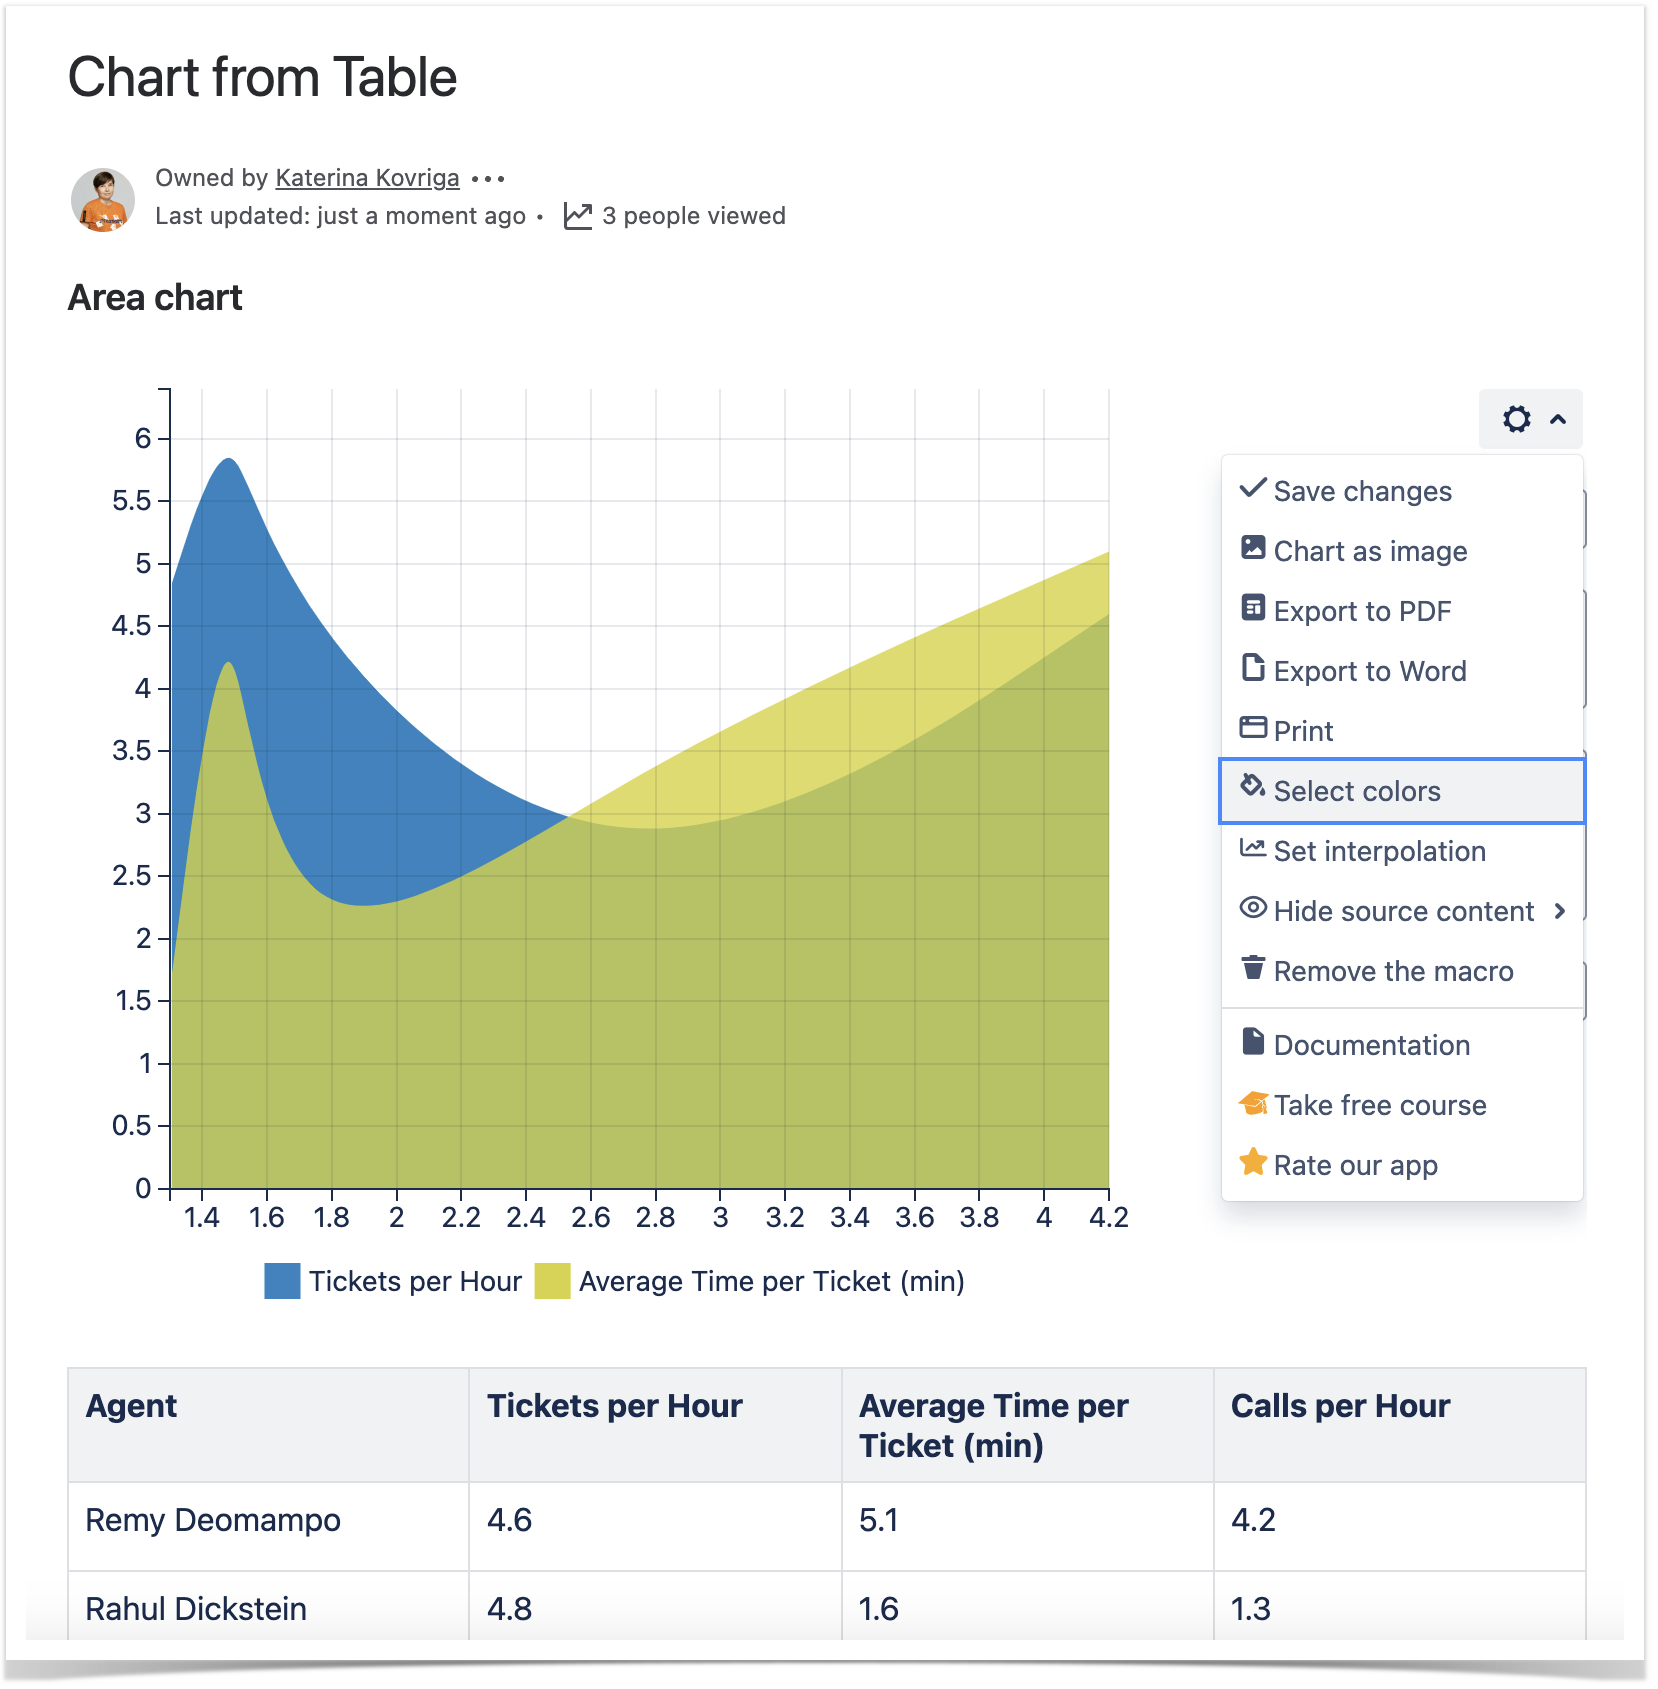Click the gear settings icon
The image size is (1658, 1689).
1516,419
